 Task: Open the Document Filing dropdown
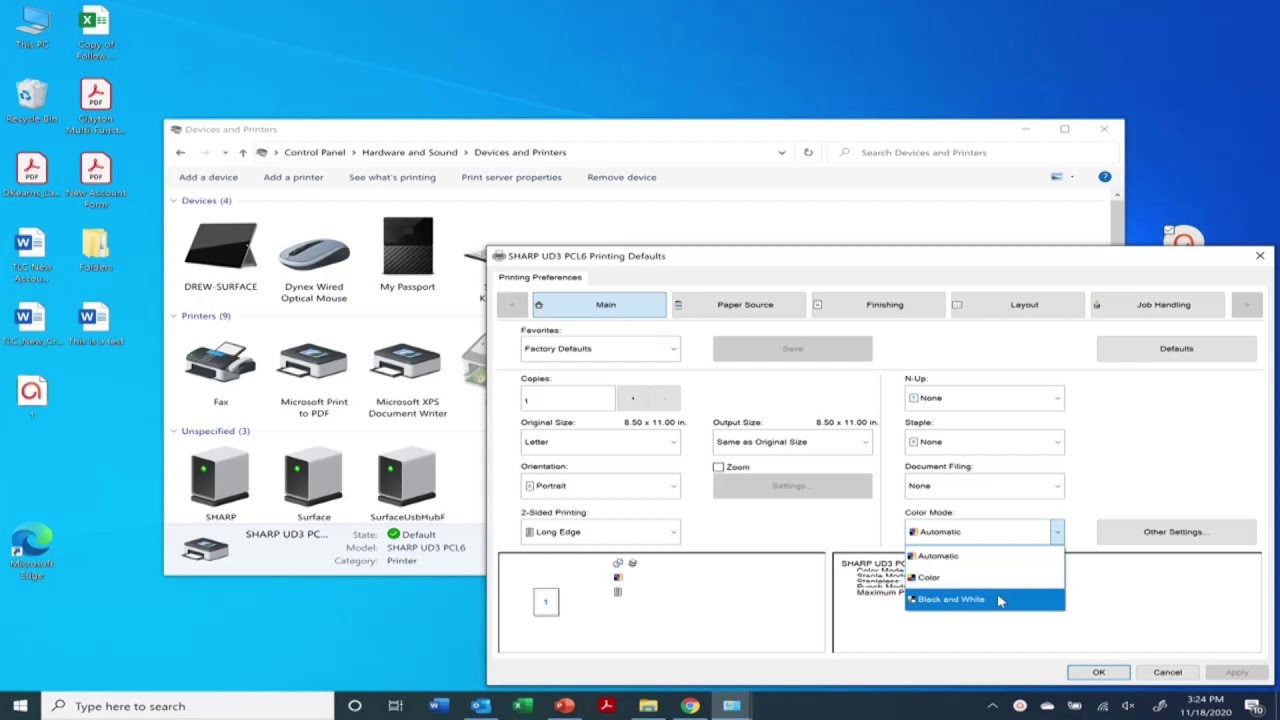(x=984, y=486)
